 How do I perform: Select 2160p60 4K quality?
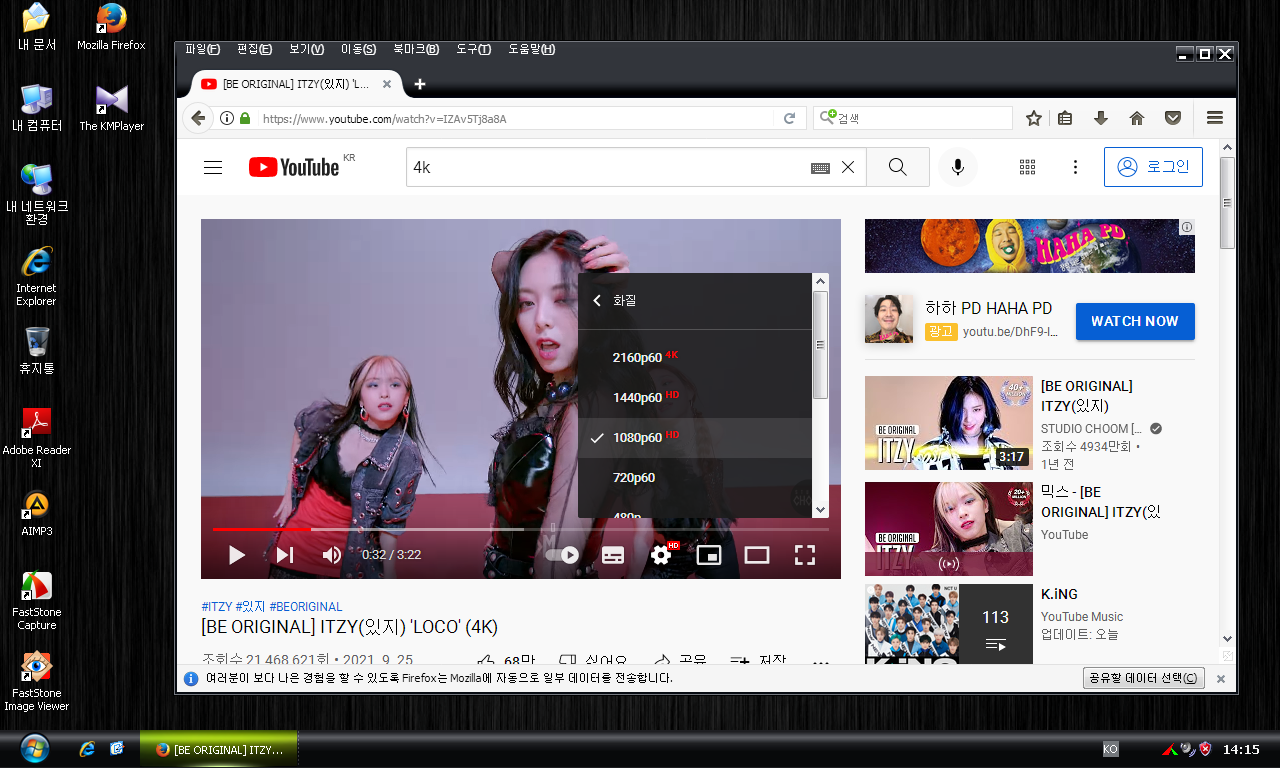click(695, 357)
